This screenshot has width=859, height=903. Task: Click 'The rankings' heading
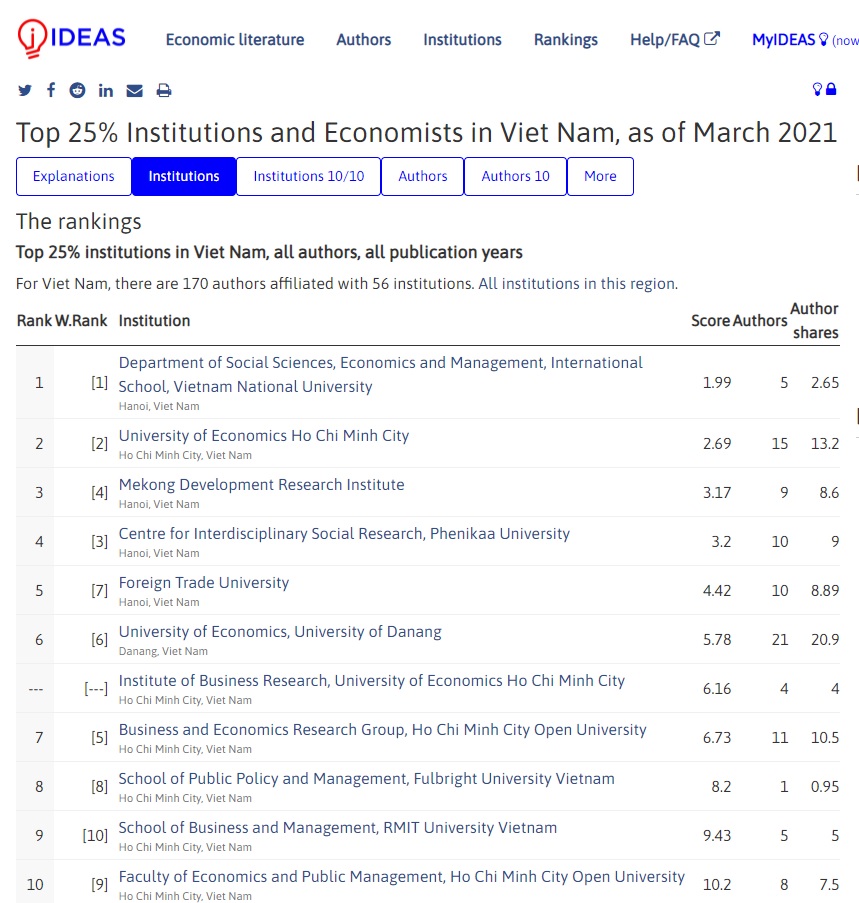coord(78,222)
